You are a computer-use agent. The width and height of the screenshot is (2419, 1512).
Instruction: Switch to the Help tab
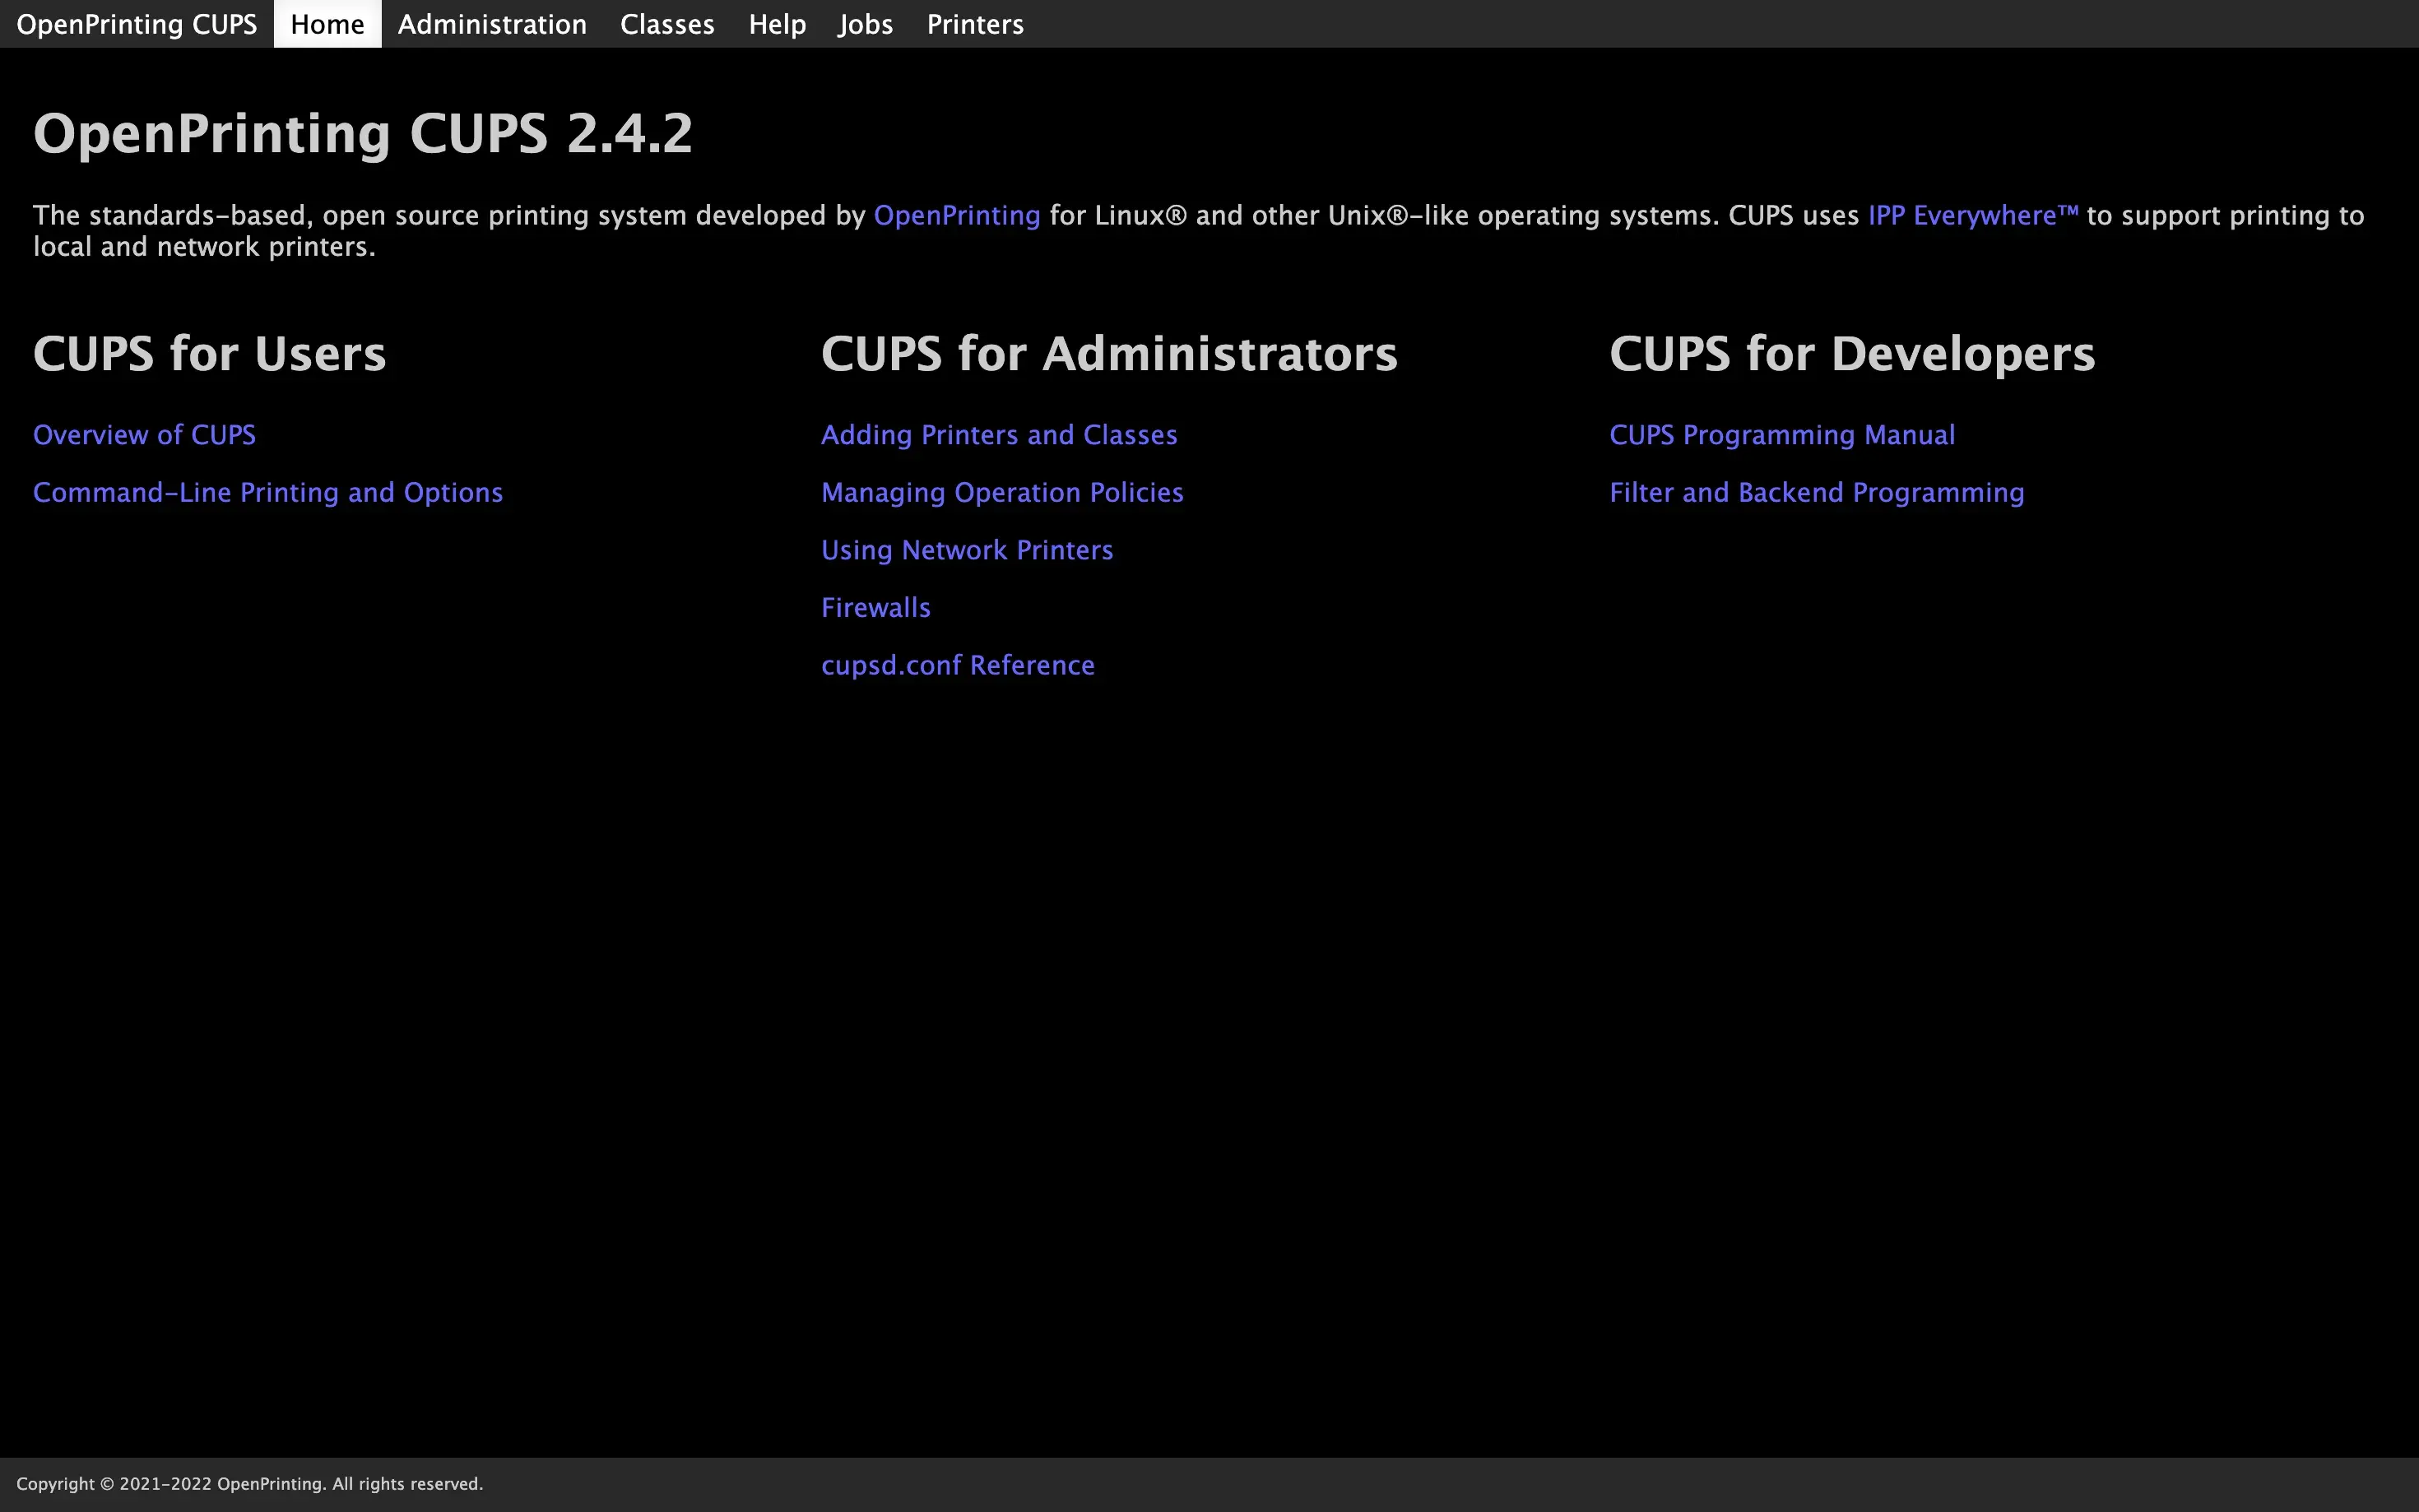click(x=777, y=24)
